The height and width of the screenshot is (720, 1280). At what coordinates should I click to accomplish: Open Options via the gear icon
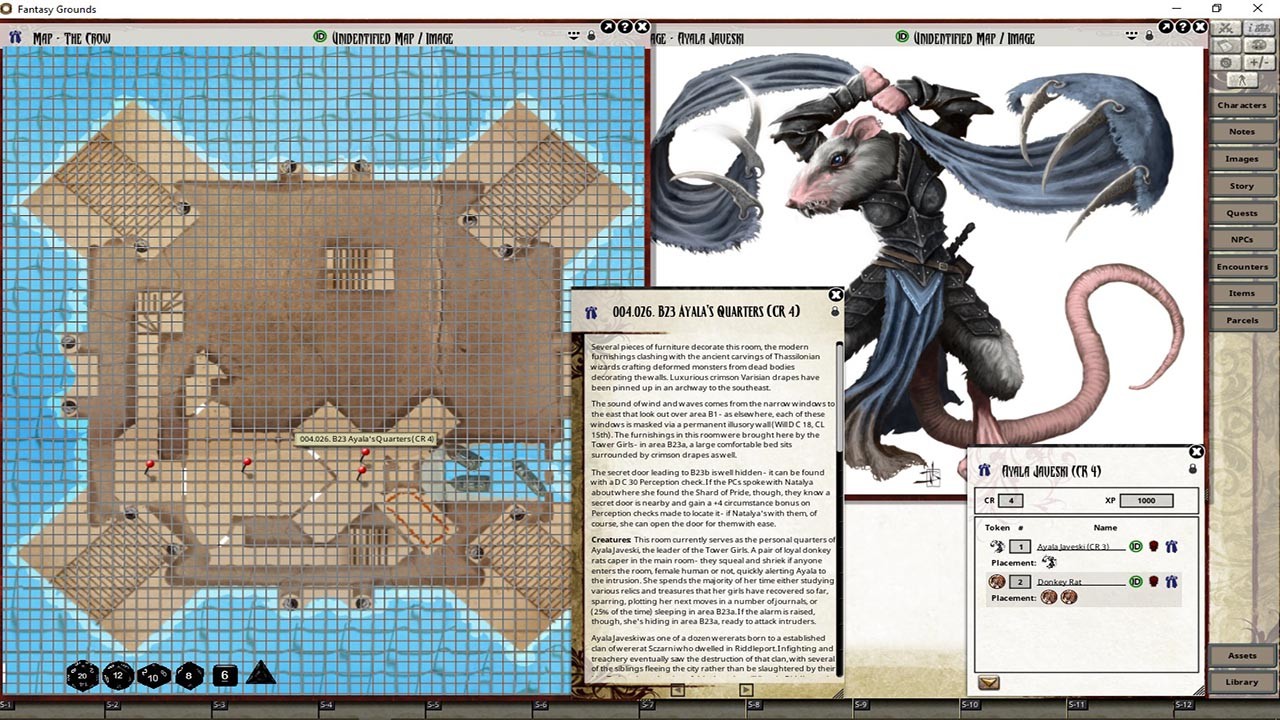pos(1227,62)
